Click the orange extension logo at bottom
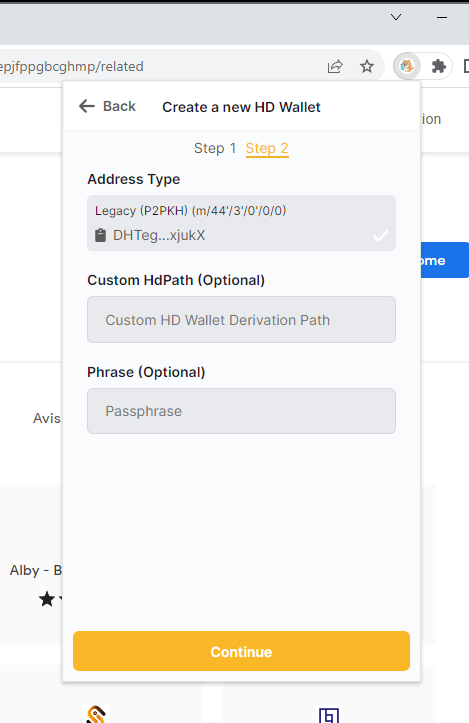469x723 pixels. [x=96, y=714]
